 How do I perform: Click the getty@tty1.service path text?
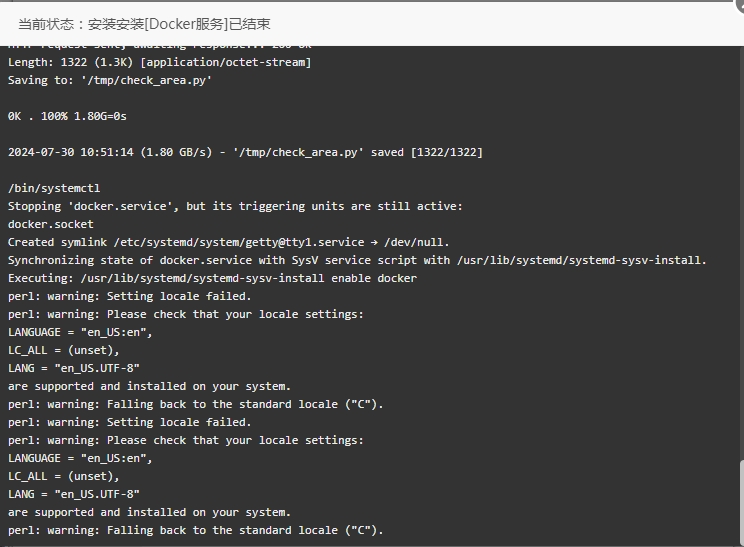click(x=304, y=242)
